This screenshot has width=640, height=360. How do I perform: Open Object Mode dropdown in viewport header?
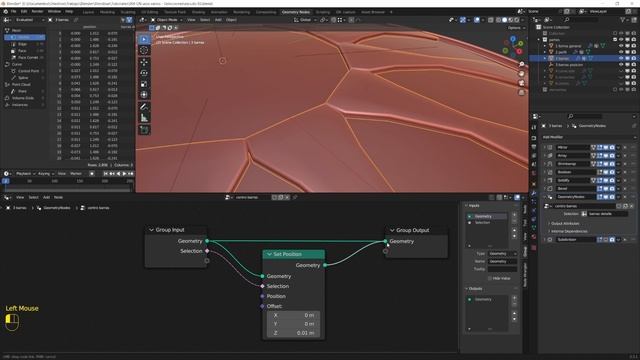pyautogui.click(x=167, y=20)
